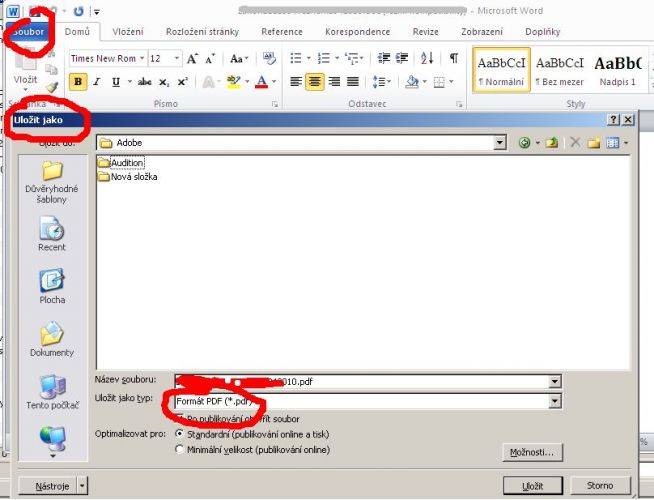Open the font name dropdown

(142, 58)
